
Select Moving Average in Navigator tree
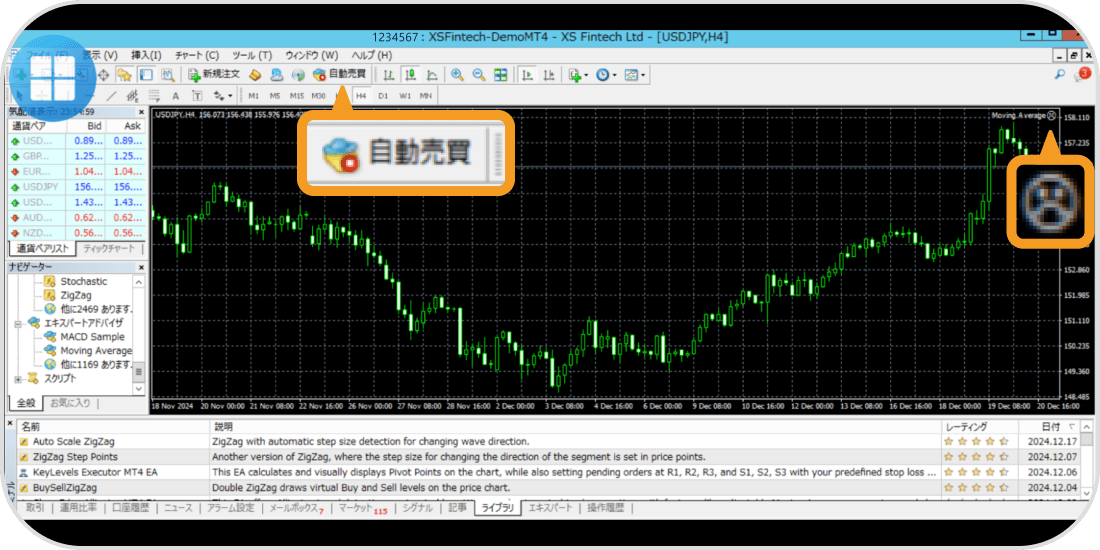pyautogui.click(x=88, y=351)
